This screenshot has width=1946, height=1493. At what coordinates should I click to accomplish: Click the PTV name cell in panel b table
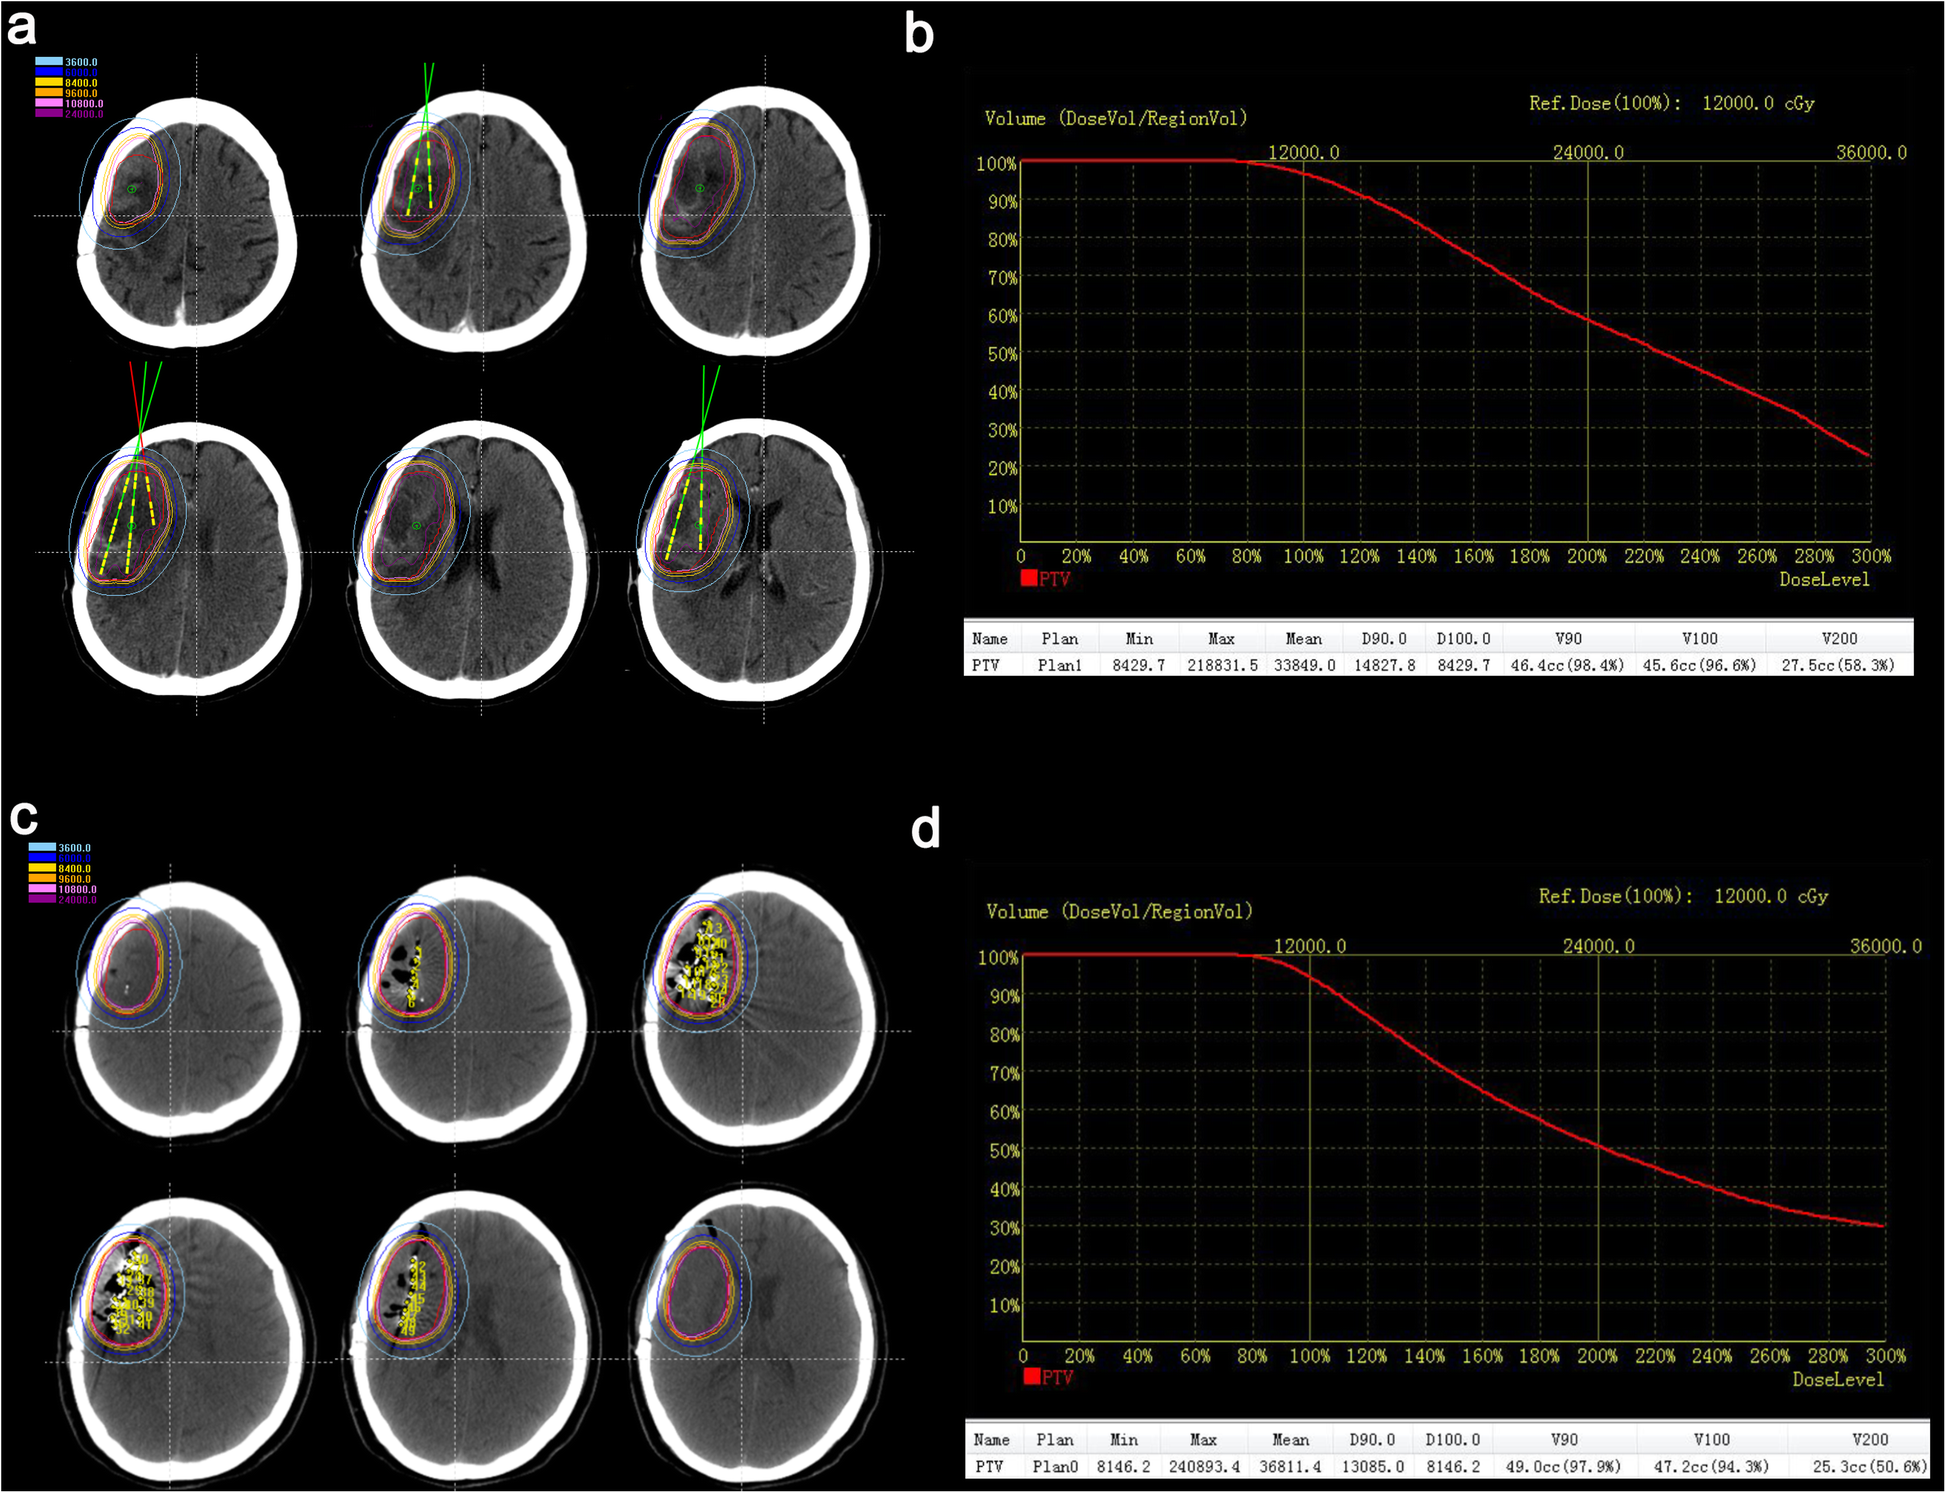[985, 665]
